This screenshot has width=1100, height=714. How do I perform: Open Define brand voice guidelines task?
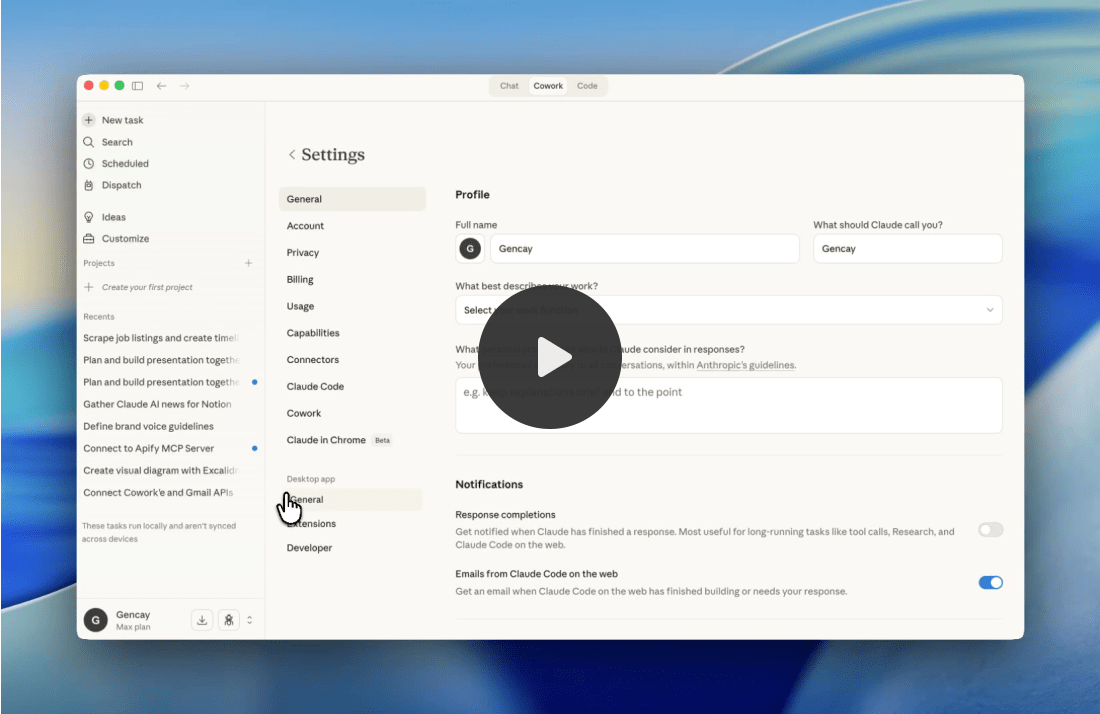coord(149,426)
